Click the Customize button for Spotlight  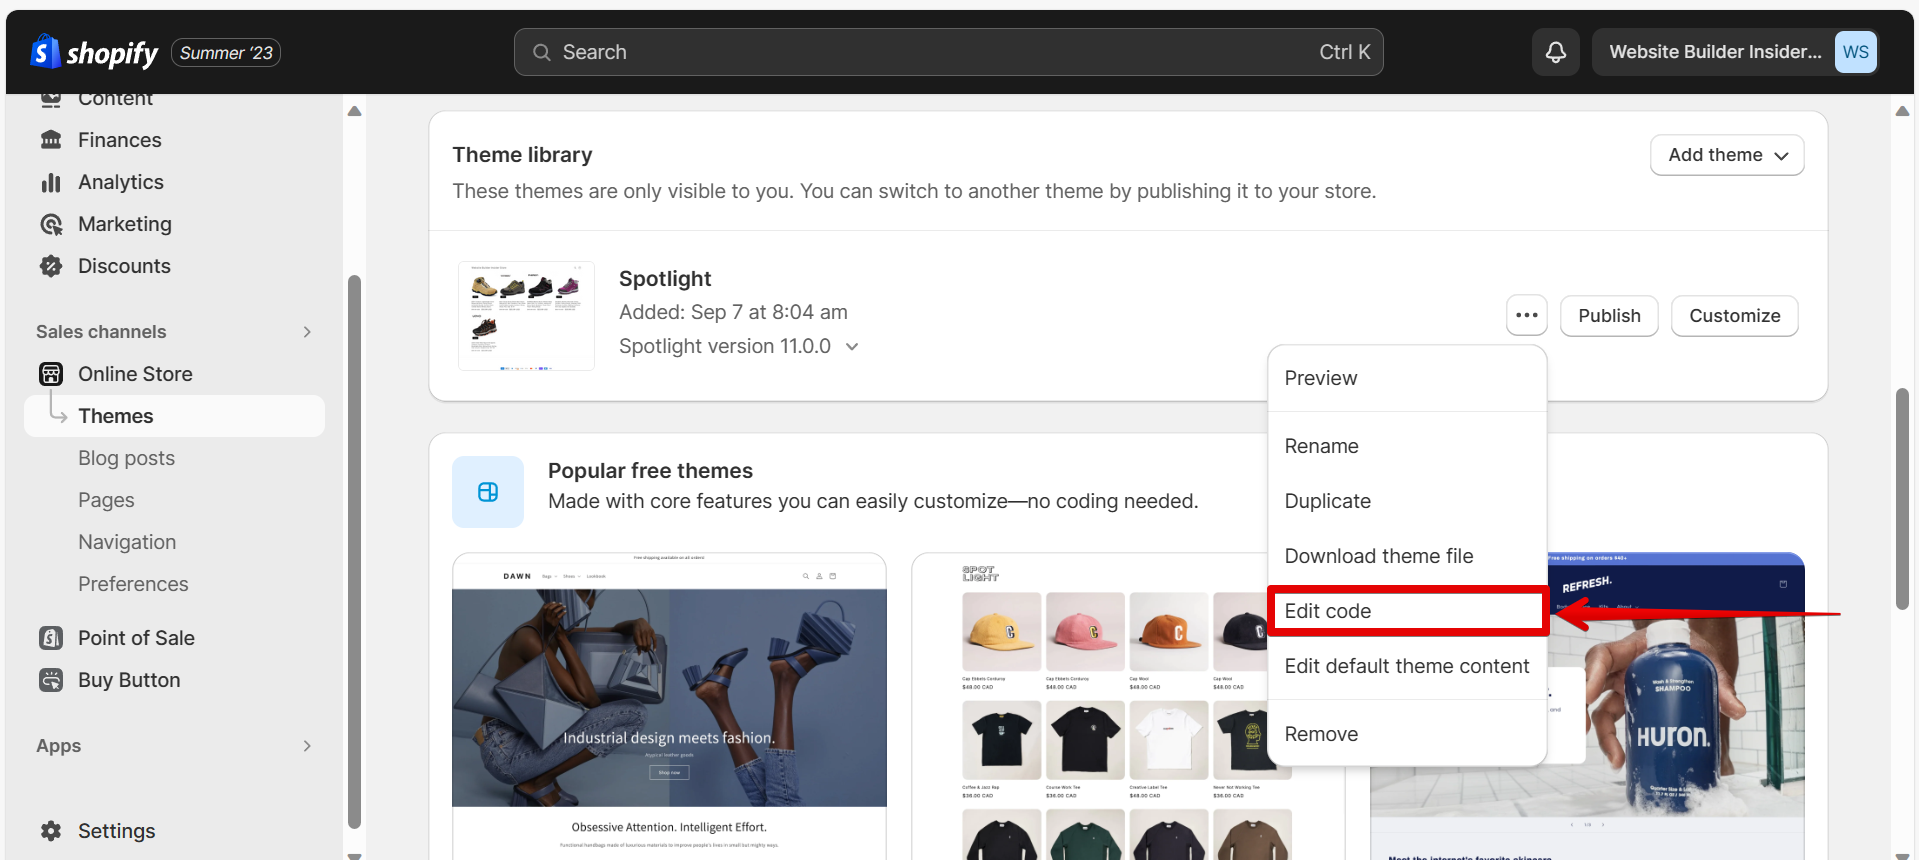tap(1734, 316)
